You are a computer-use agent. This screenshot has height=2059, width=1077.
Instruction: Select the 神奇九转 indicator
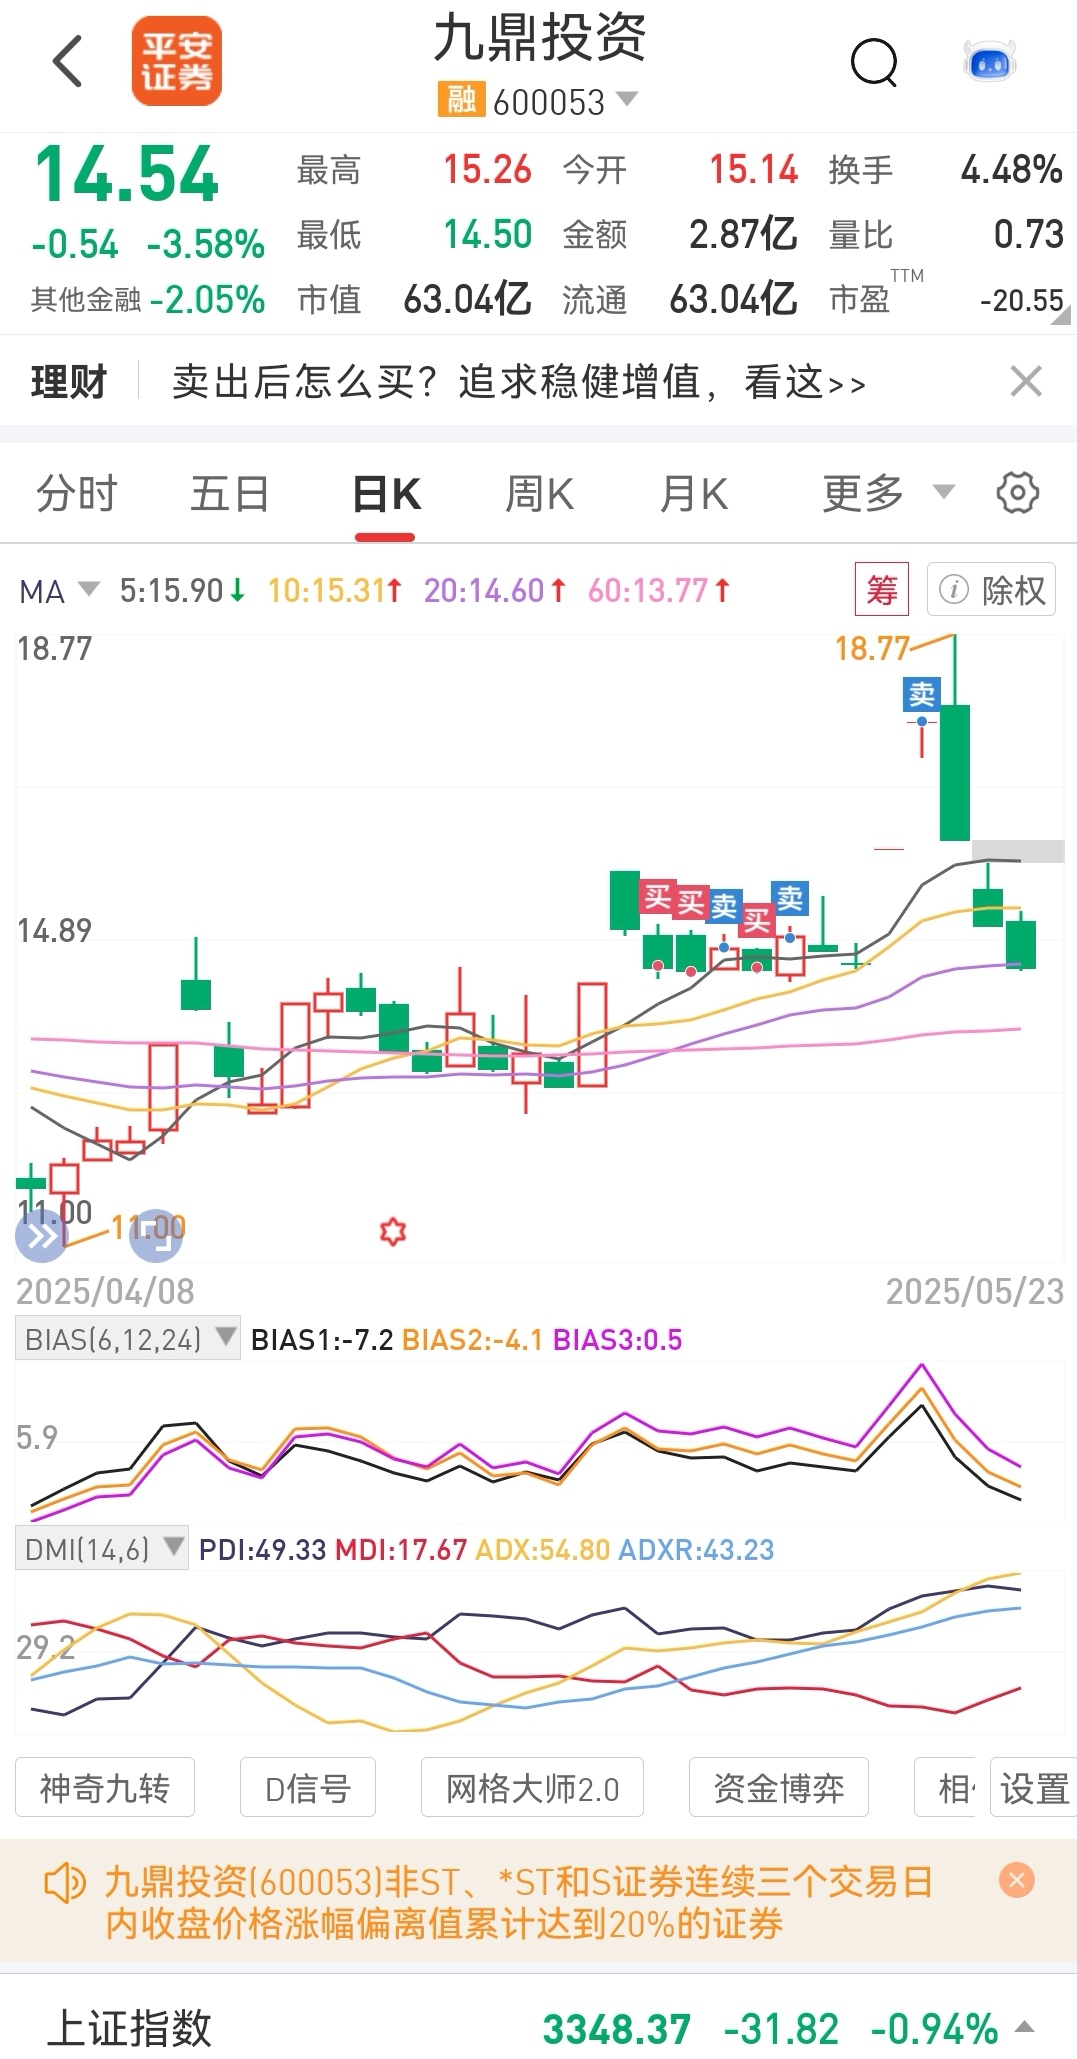[x=105, y=1788]
